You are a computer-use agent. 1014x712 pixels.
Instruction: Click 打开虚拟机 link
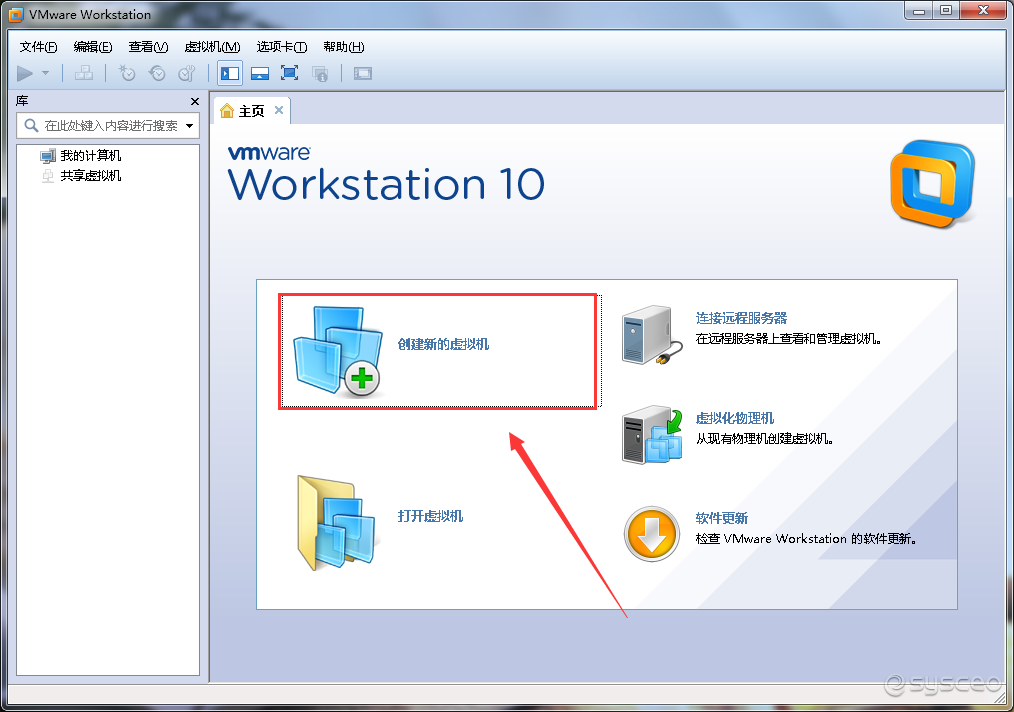tap(430, 516)
